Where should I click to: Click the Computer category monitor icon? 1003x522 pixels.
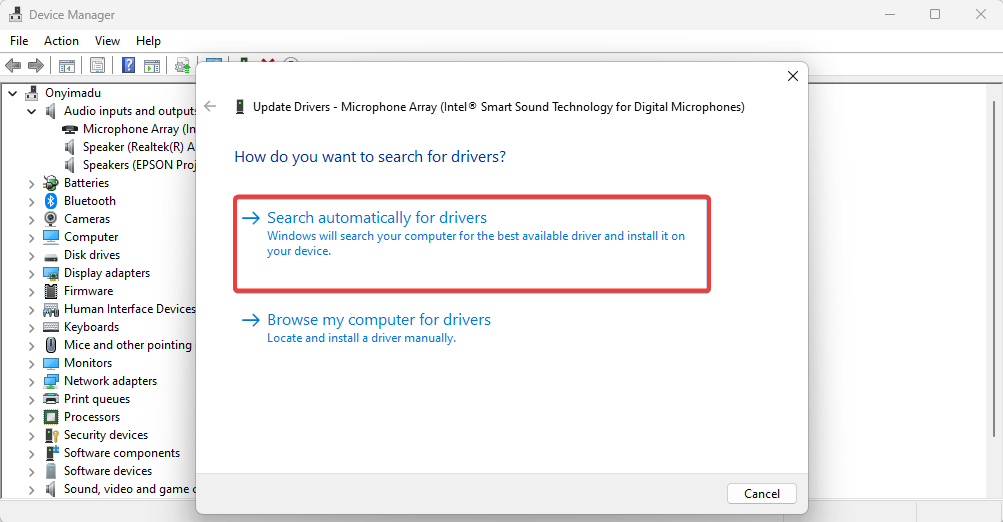pyautogui.click(x=51, y=237)
